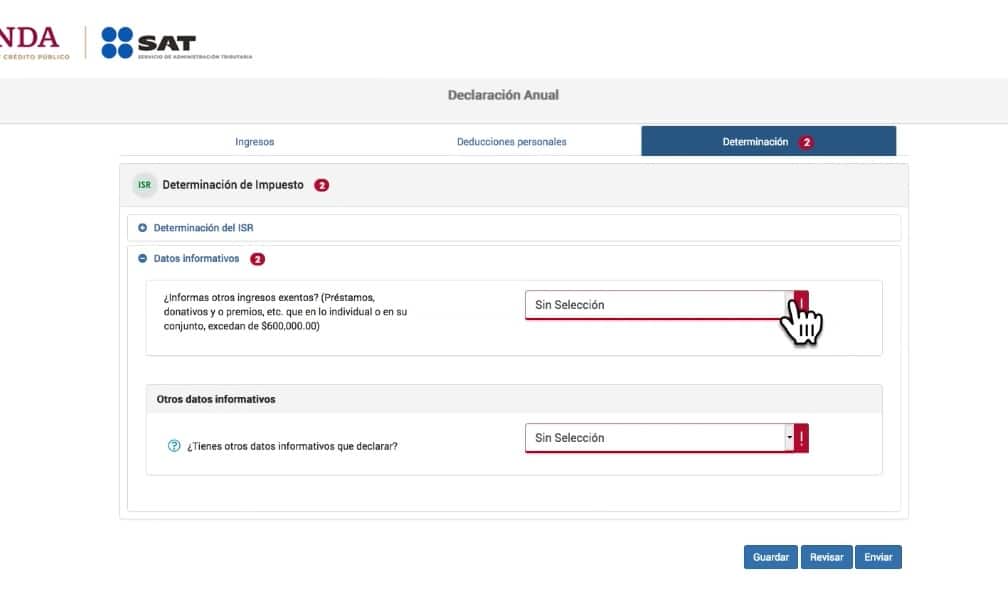Viewport: 1008px width, 604px height.
Task: Click the Guardar button
Action: tap(770, 557)
